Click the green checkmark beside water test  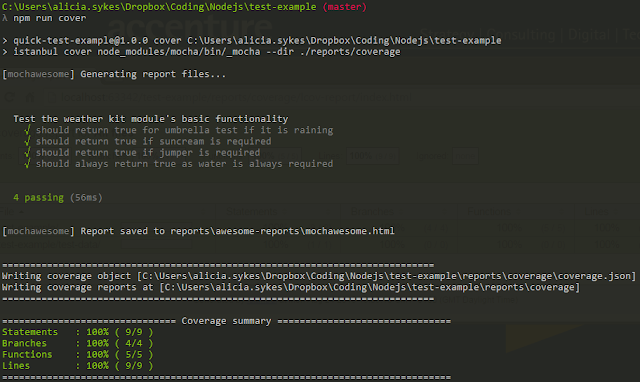[27, 164]
